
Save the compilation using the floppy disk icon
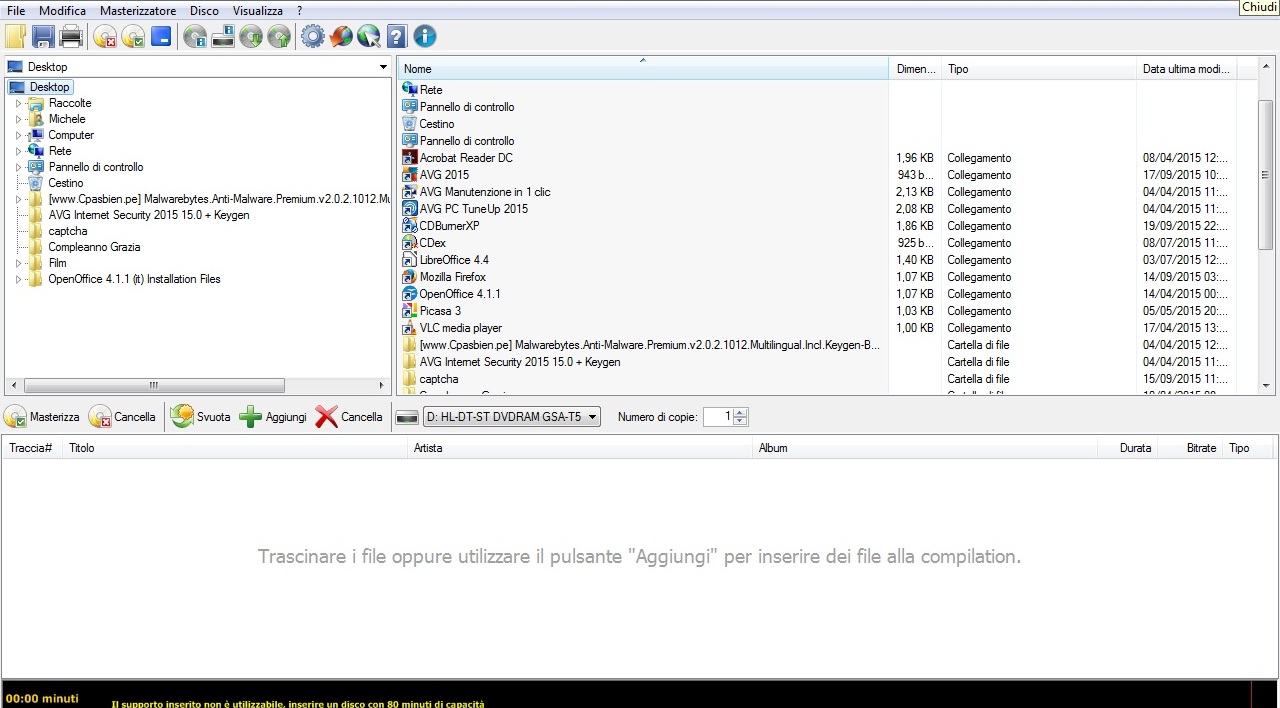(x=43, y=37)
